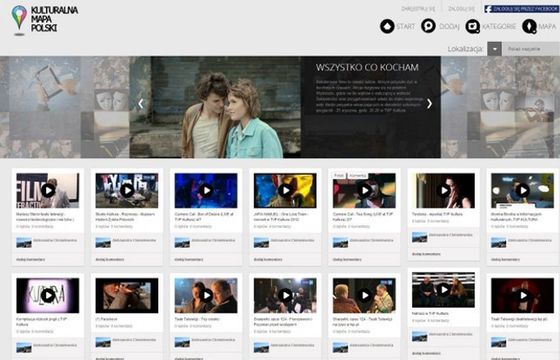Play the glowing KULTURA logo video

(x=48, y=295)
